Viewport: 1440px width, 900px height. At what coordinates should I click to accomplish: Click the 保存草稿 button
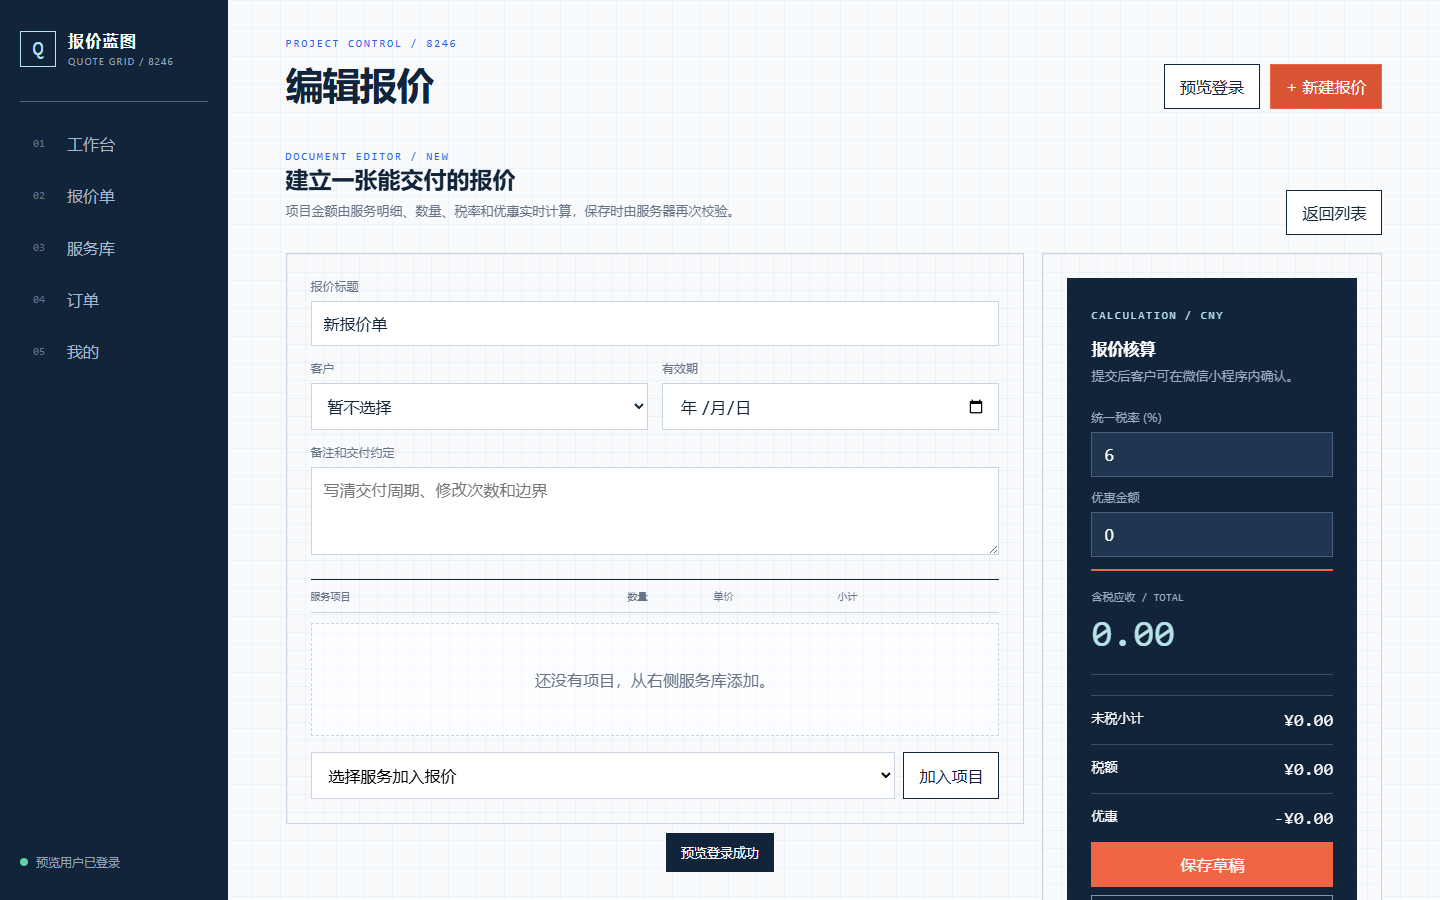tap(1212, 865)
